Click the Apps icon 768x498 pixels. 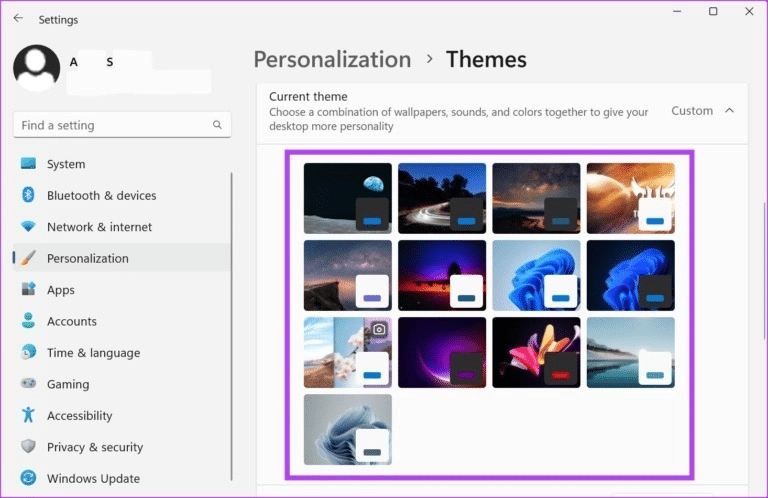(x=28, y=289)
